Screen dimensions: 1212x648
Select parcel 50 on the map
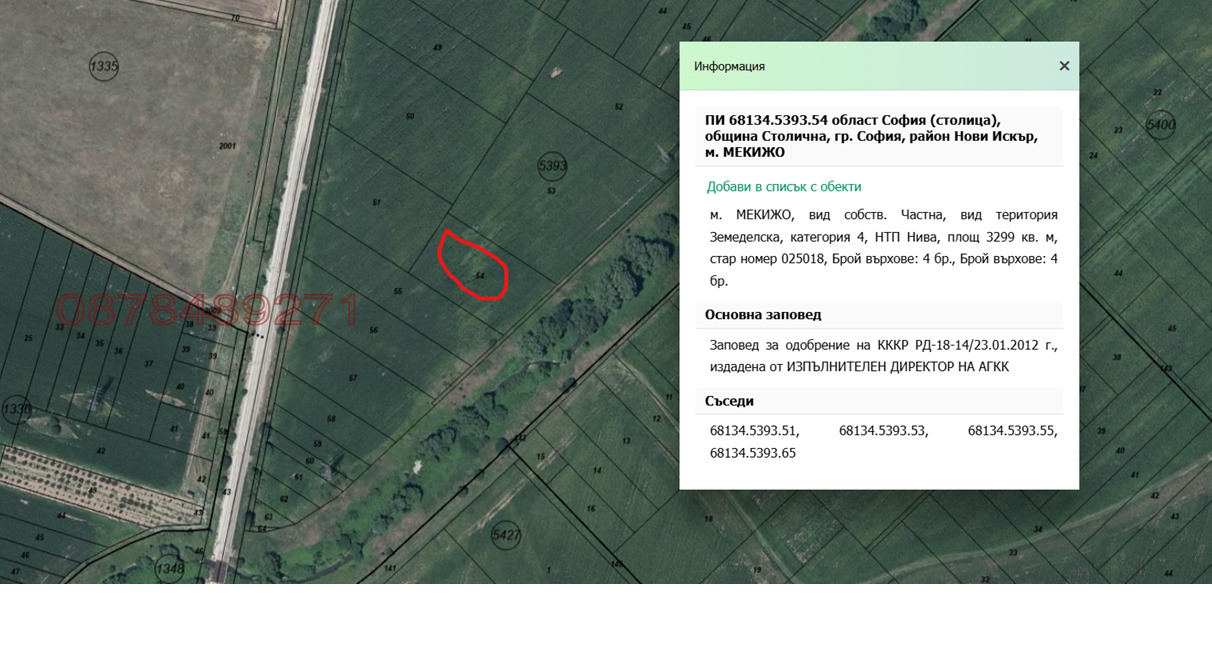click(410, 117)
